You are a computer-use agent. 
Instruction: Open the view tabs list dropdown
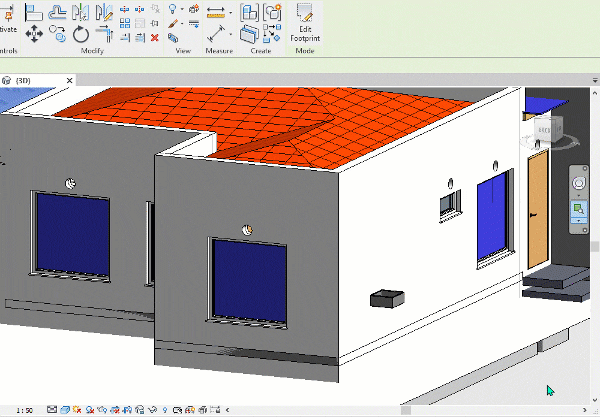(x=595, y=80)
